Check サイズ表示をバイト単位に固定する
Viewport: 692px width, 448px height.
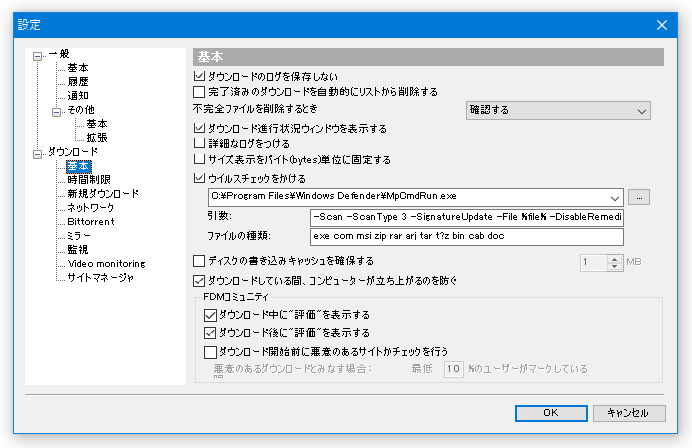click(x=199, y=159)
